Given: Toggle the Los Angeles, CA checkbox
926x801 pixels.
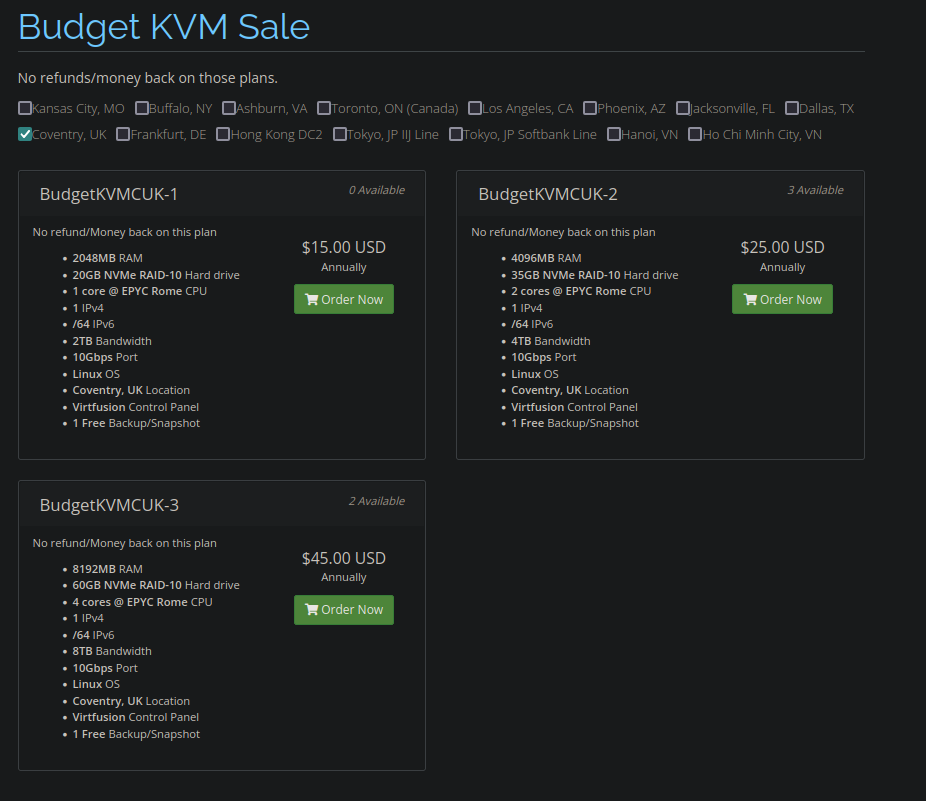Looking at the screenshot, I should (x=475, y=108).
